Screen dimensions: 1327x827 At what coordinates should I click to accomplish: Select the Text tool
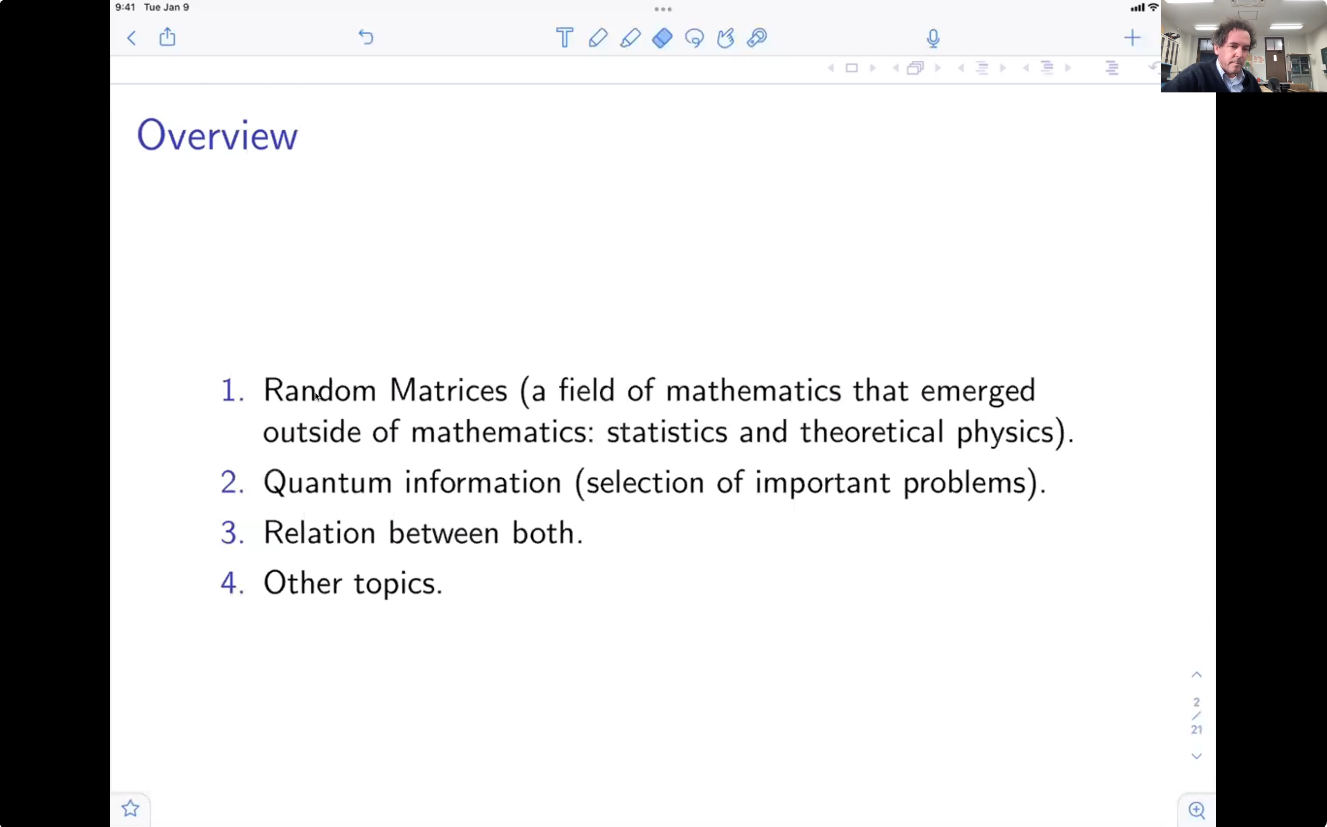pyautogui.click(x=564, y=38)
